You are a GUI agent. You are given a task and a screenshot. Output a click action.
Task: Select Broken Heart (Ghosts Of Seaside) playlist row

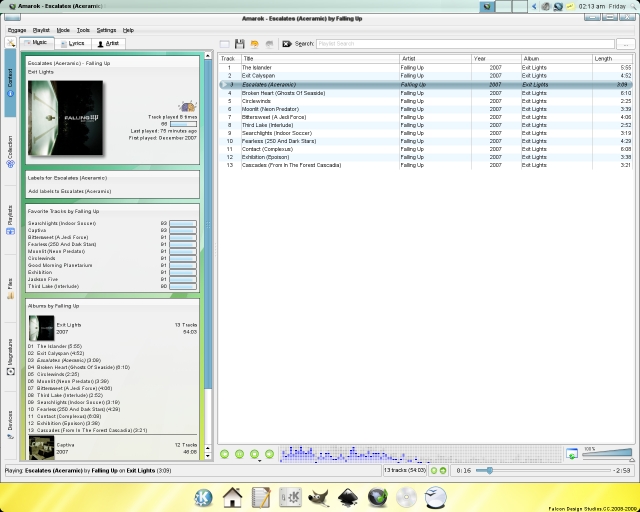pos(426,93)
